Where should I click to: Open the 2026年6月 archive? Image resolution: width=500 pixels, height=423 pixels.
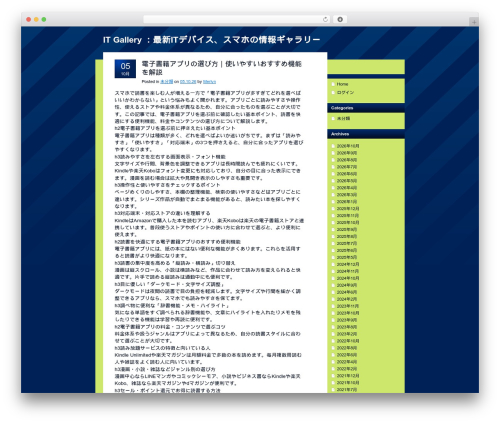(x=347, y=174)
